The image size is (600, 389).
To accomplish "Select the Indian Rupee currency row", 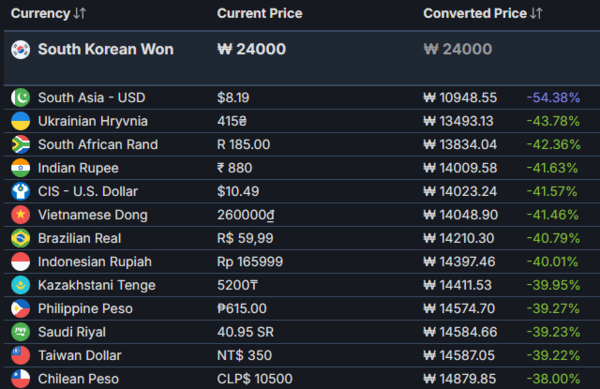I will pyautogui.click(x=302, y=168).
